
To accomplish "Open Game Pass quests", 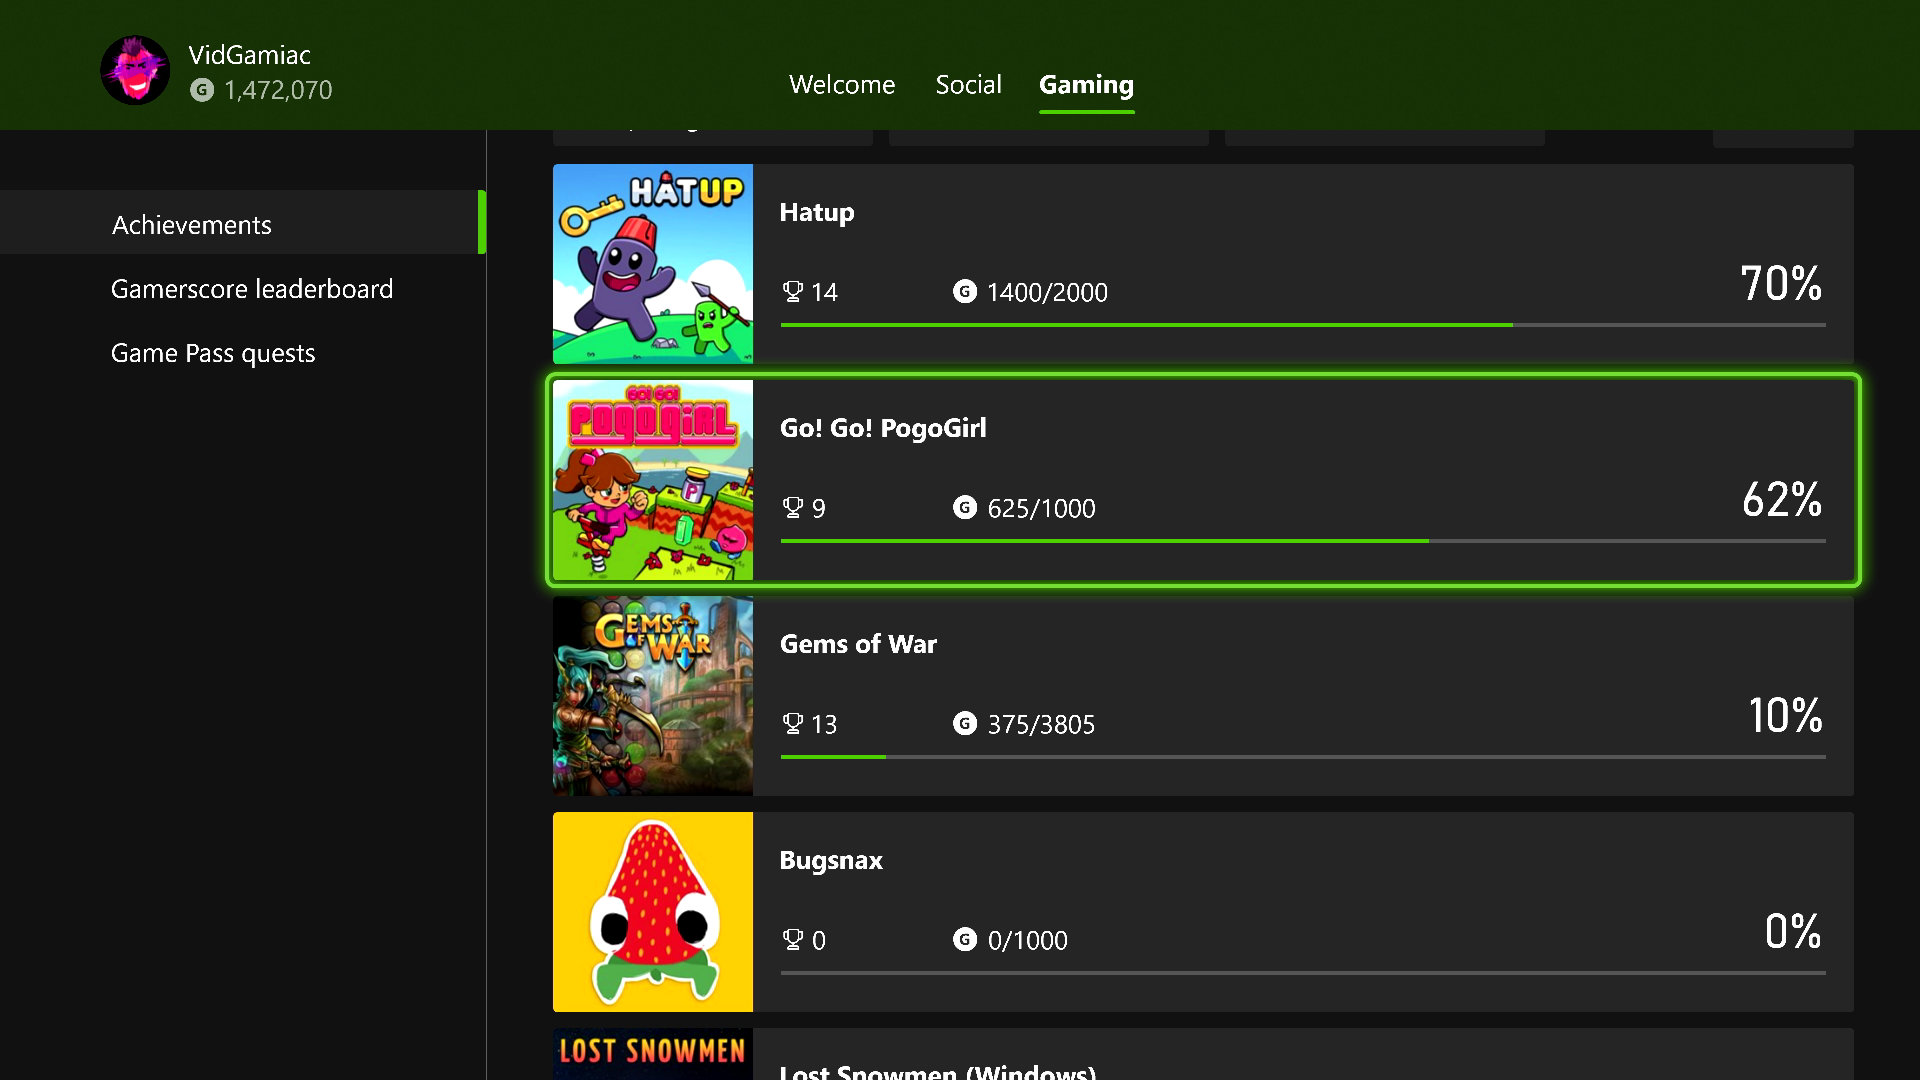I will [213, 353].
